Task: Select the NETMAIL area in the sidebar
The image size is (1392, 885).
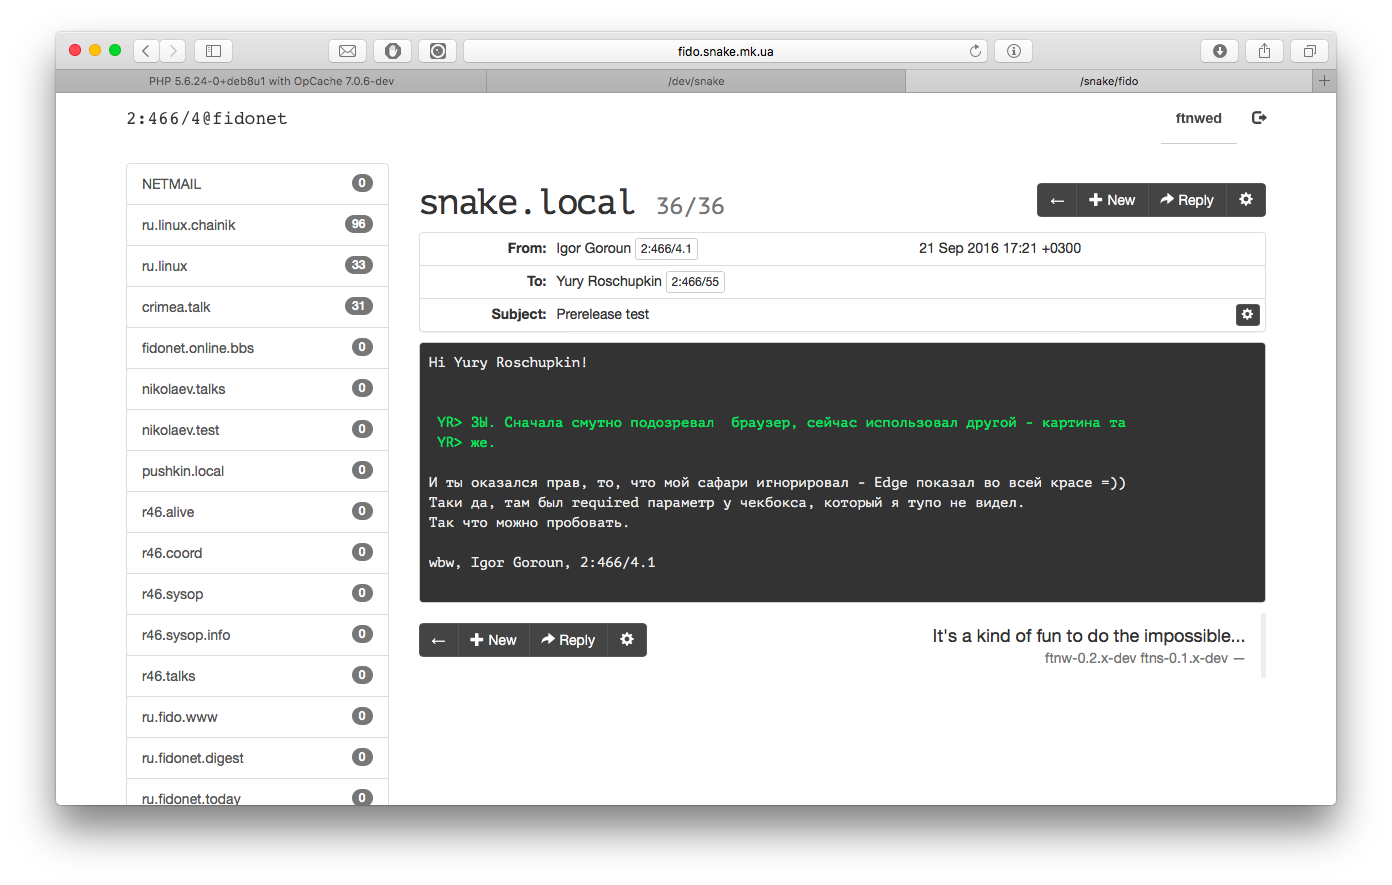Action: (x=172, y=184)
